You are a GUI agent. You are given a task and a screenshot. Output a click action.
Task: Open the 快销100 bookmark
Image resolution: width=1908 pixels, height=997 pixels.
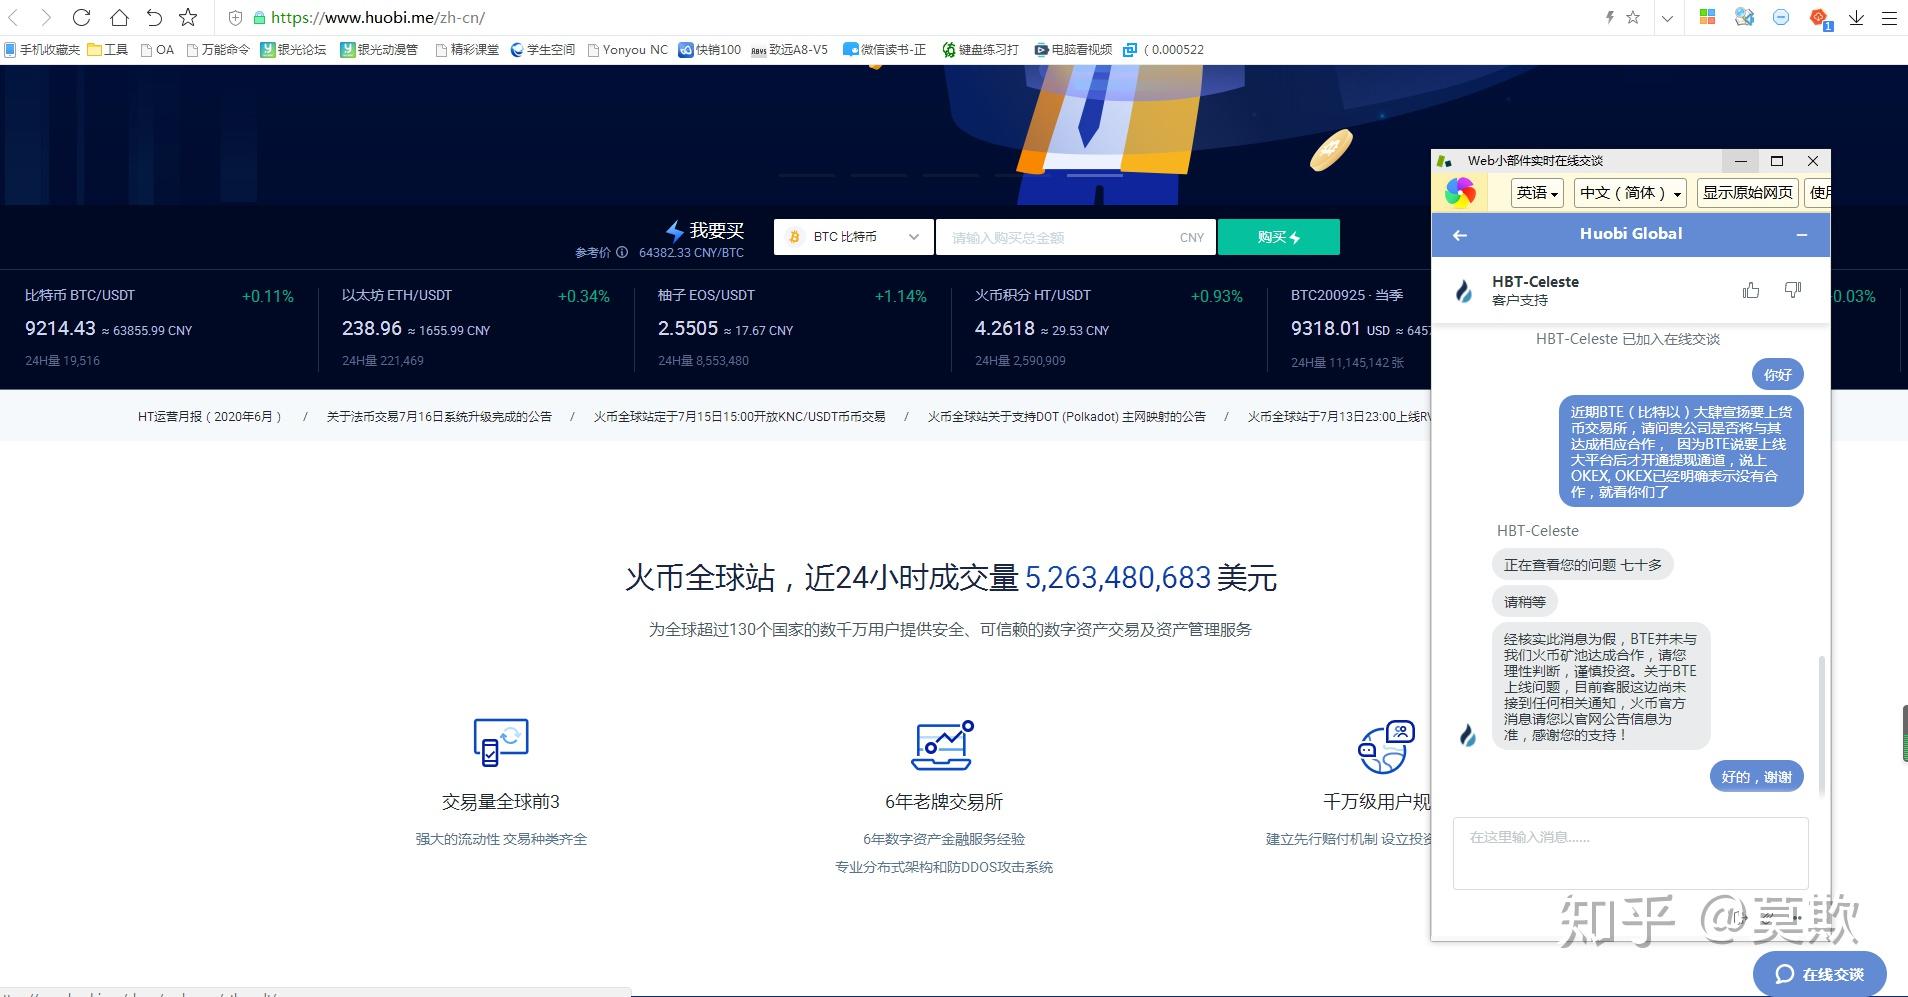710,49
